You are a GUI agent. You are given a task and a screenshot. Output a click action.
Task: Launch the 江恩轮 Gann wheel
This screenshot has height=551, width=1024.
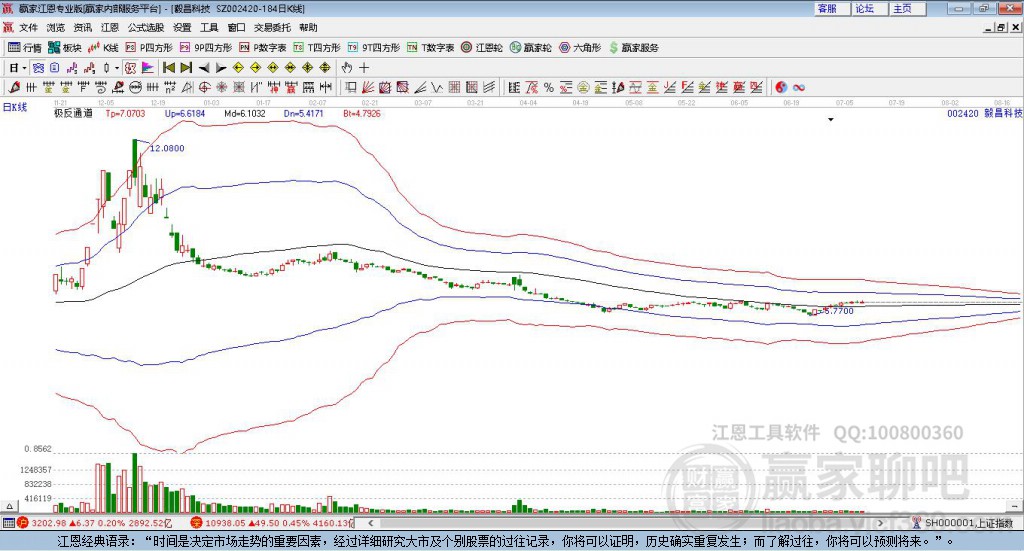tap(481, 48)
